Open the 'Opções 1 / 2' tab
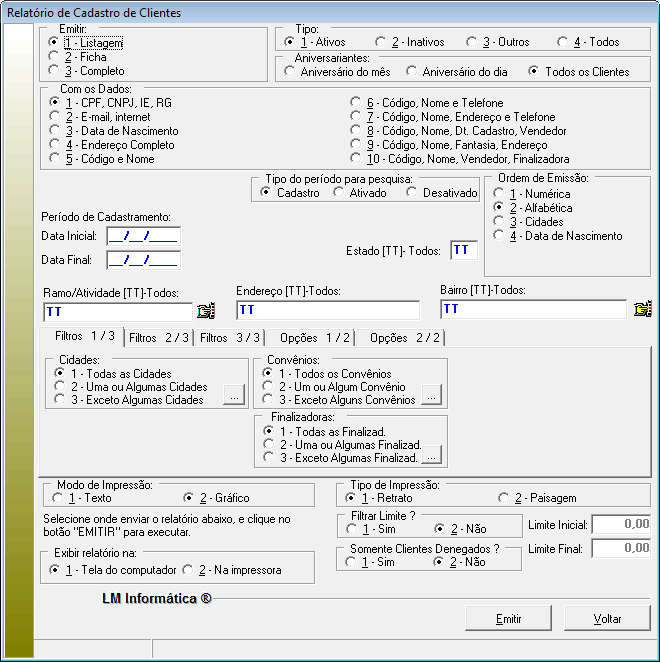The width and height of the screenshot is (660, 662). 314,338
